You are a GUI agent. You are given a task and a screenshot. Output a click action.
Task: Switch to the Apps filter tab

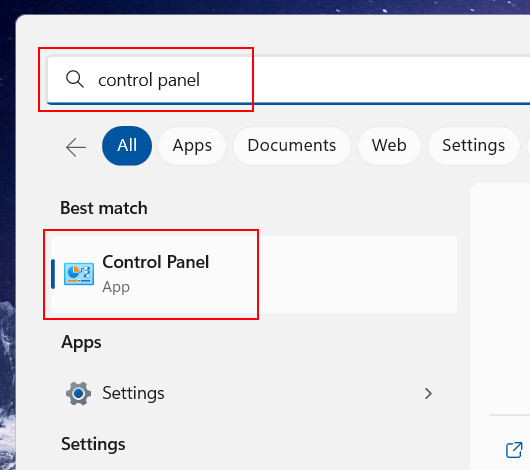pyautogui.click(x=192, y=146)
